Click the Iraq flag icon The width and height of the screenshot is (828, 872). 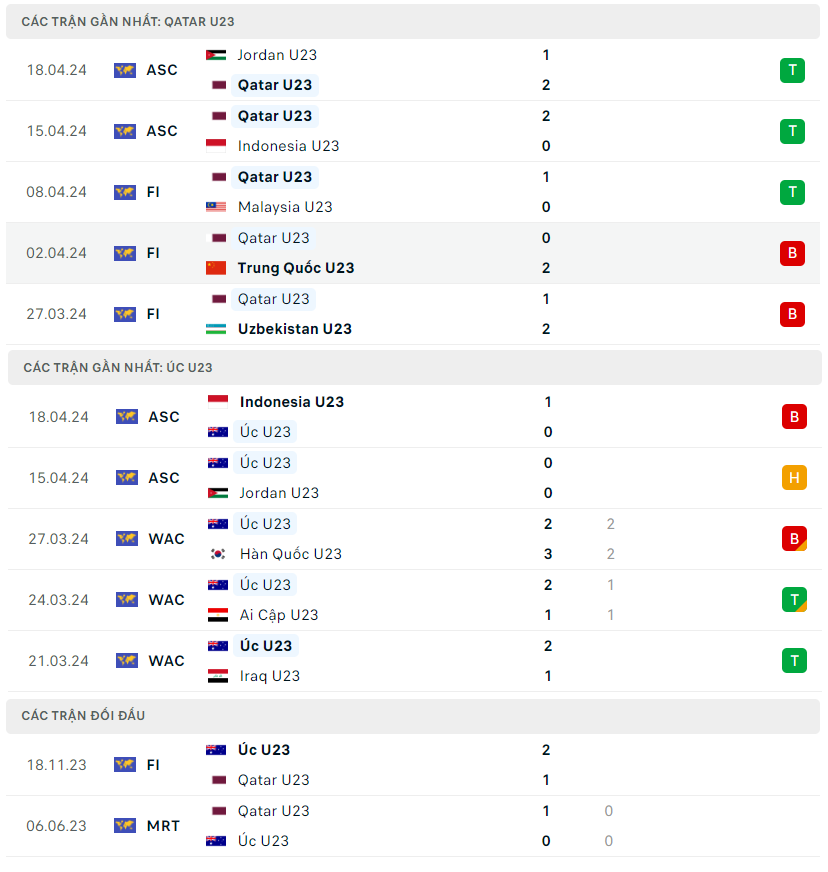[x=218, y=676]
